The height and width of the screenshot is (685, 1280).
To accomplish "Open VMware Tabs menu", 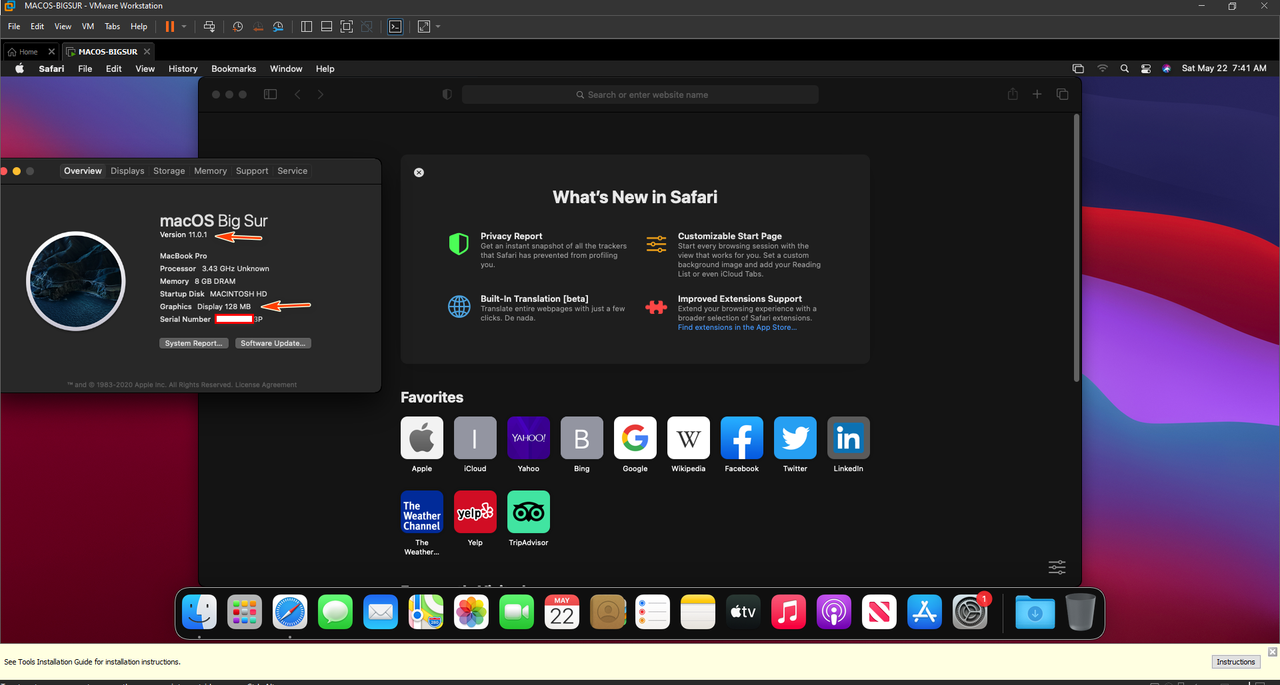I will click(112, 26).
